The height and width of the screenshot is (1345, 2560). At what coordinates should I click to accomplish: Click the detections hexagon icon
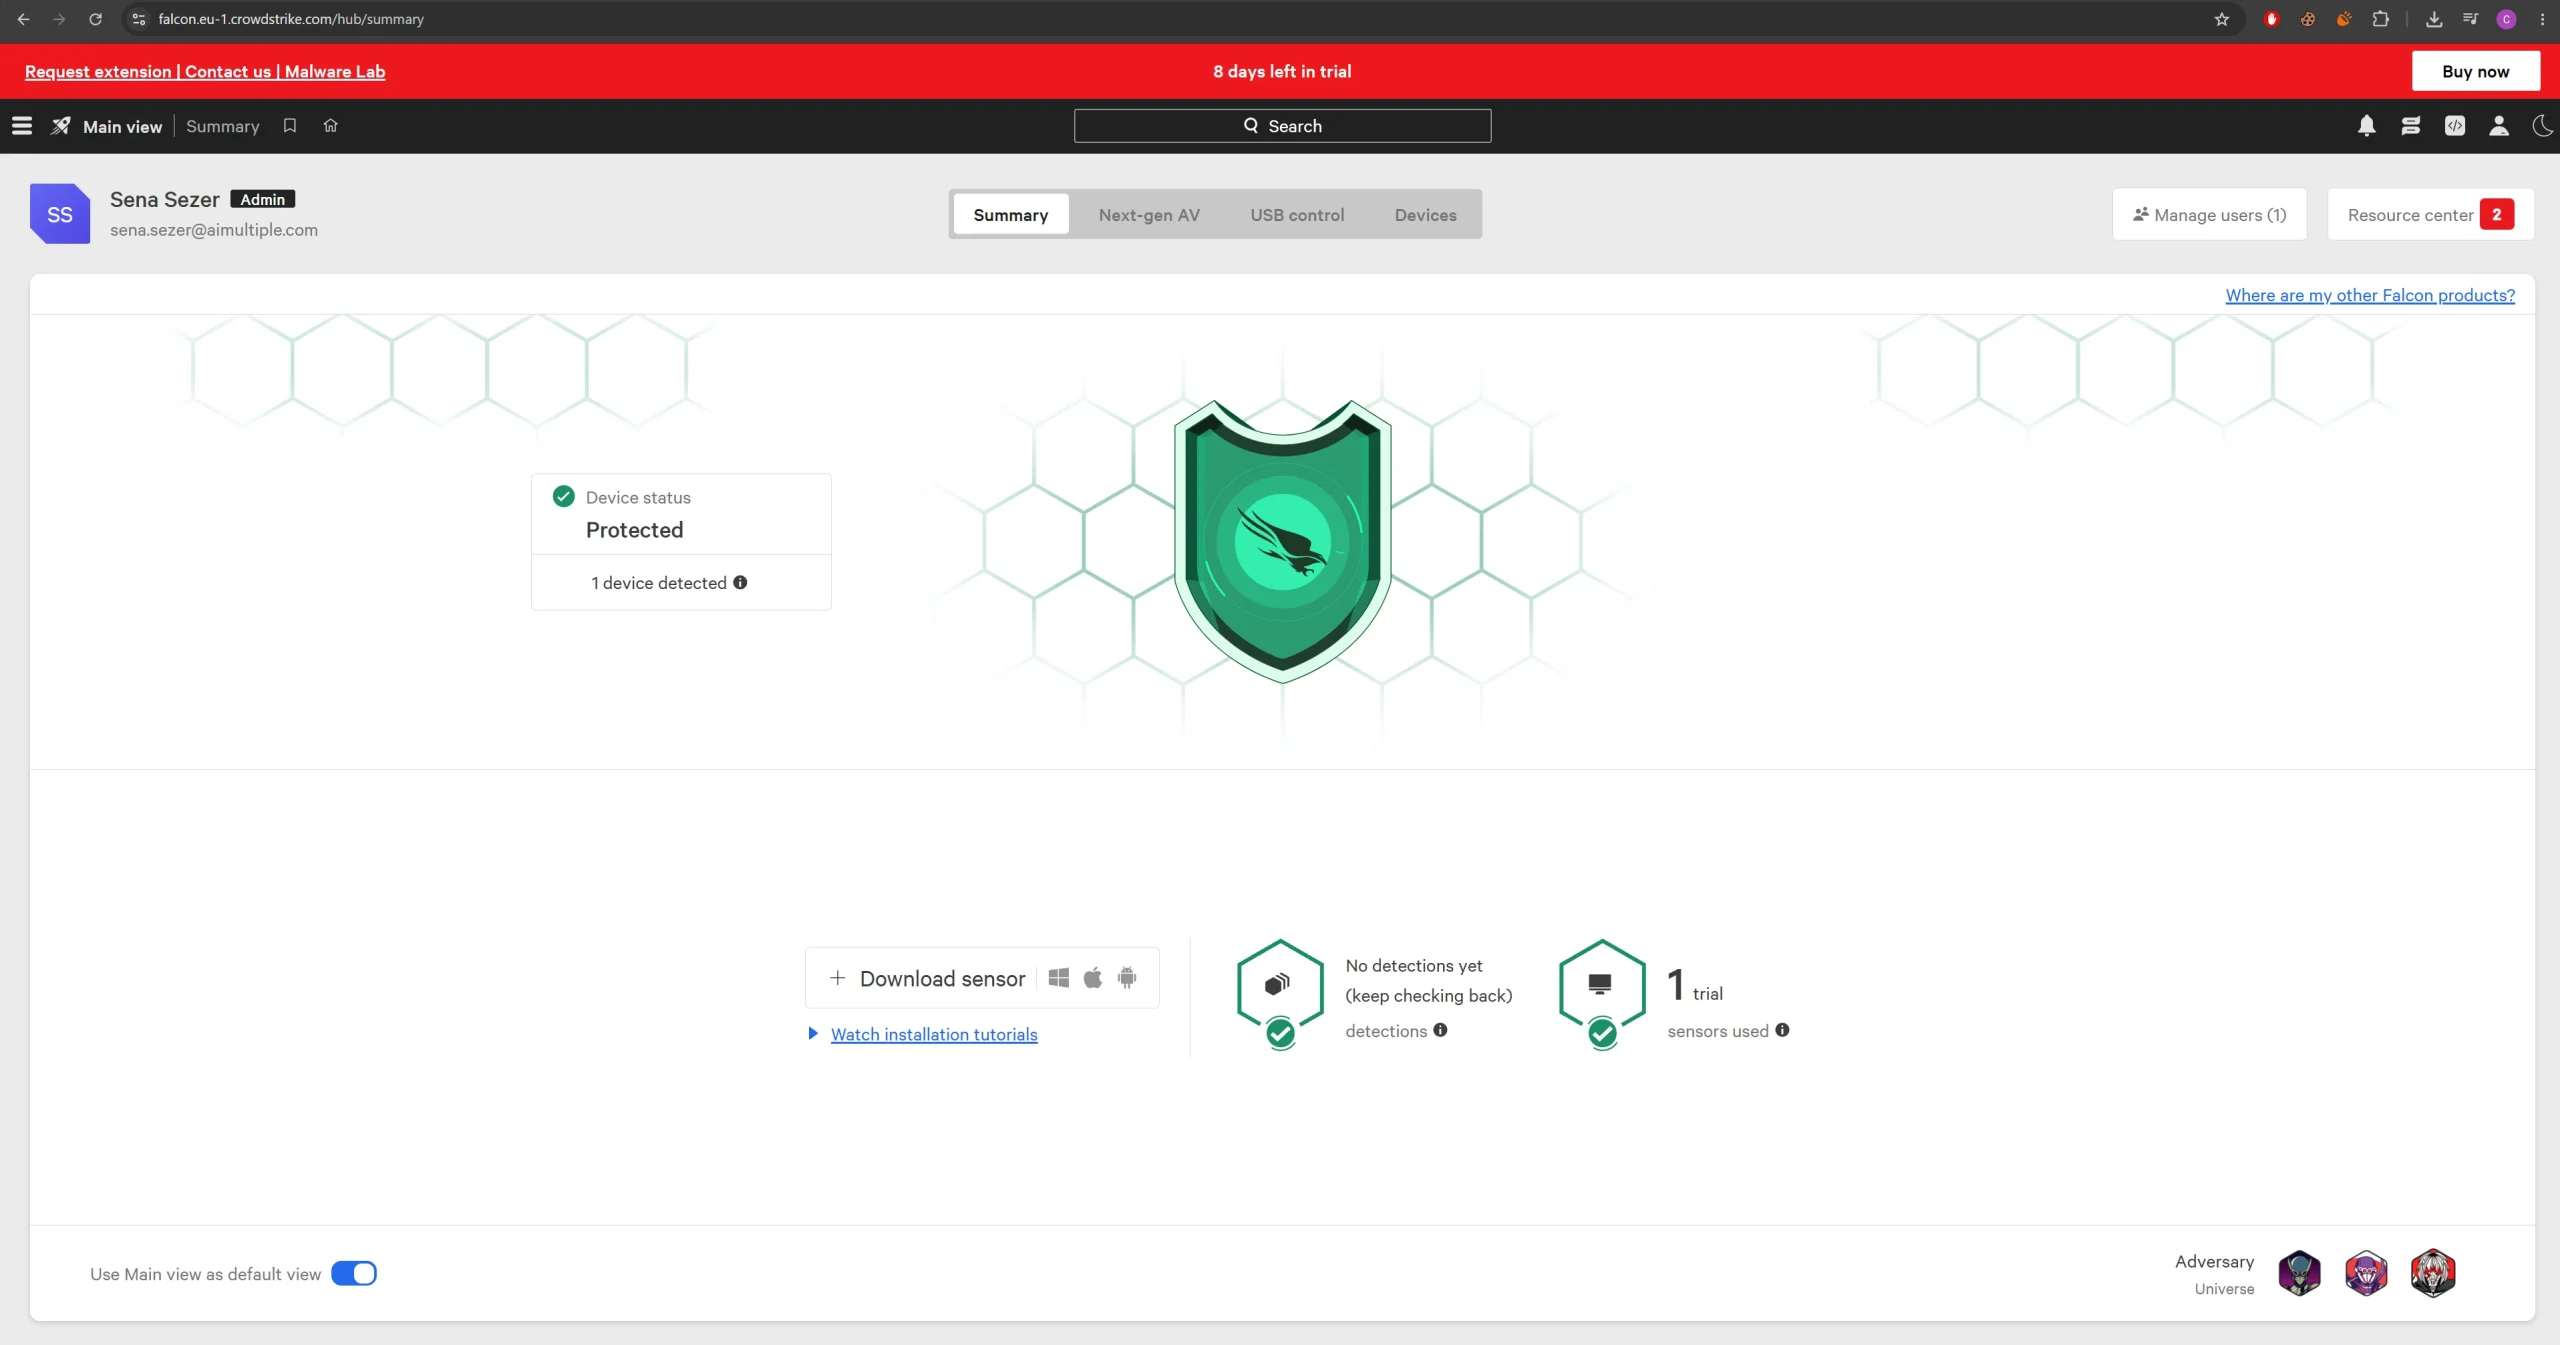[1280, 992]
